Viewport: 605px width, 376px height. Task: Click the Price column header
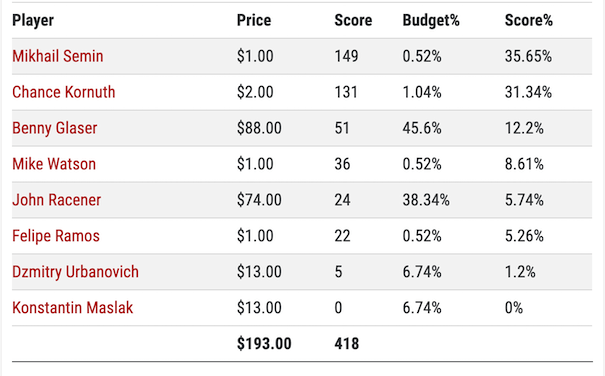(x=254, y=20)
